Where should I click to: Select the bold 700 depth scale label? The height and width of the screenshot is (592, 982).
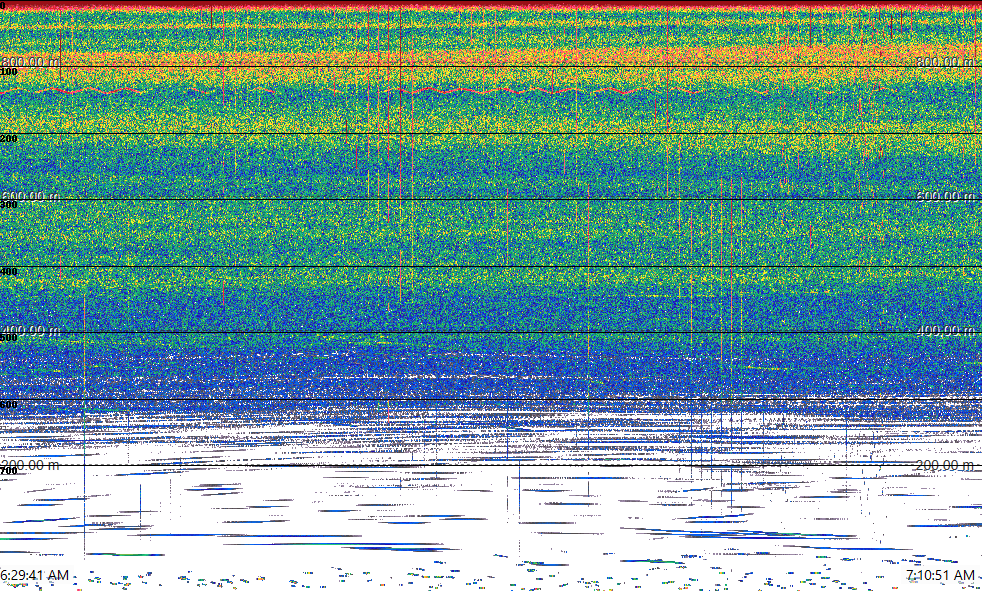click(9, 470)
